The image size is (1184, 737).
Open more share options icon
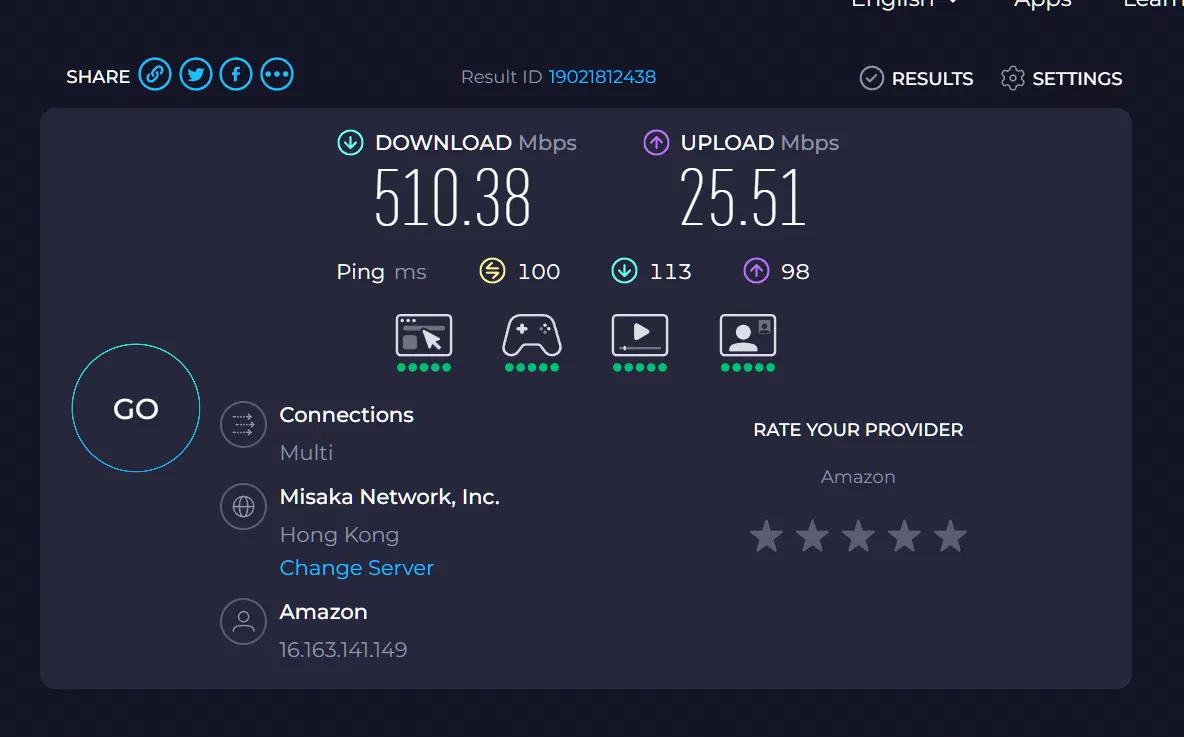tap(277, 75)
